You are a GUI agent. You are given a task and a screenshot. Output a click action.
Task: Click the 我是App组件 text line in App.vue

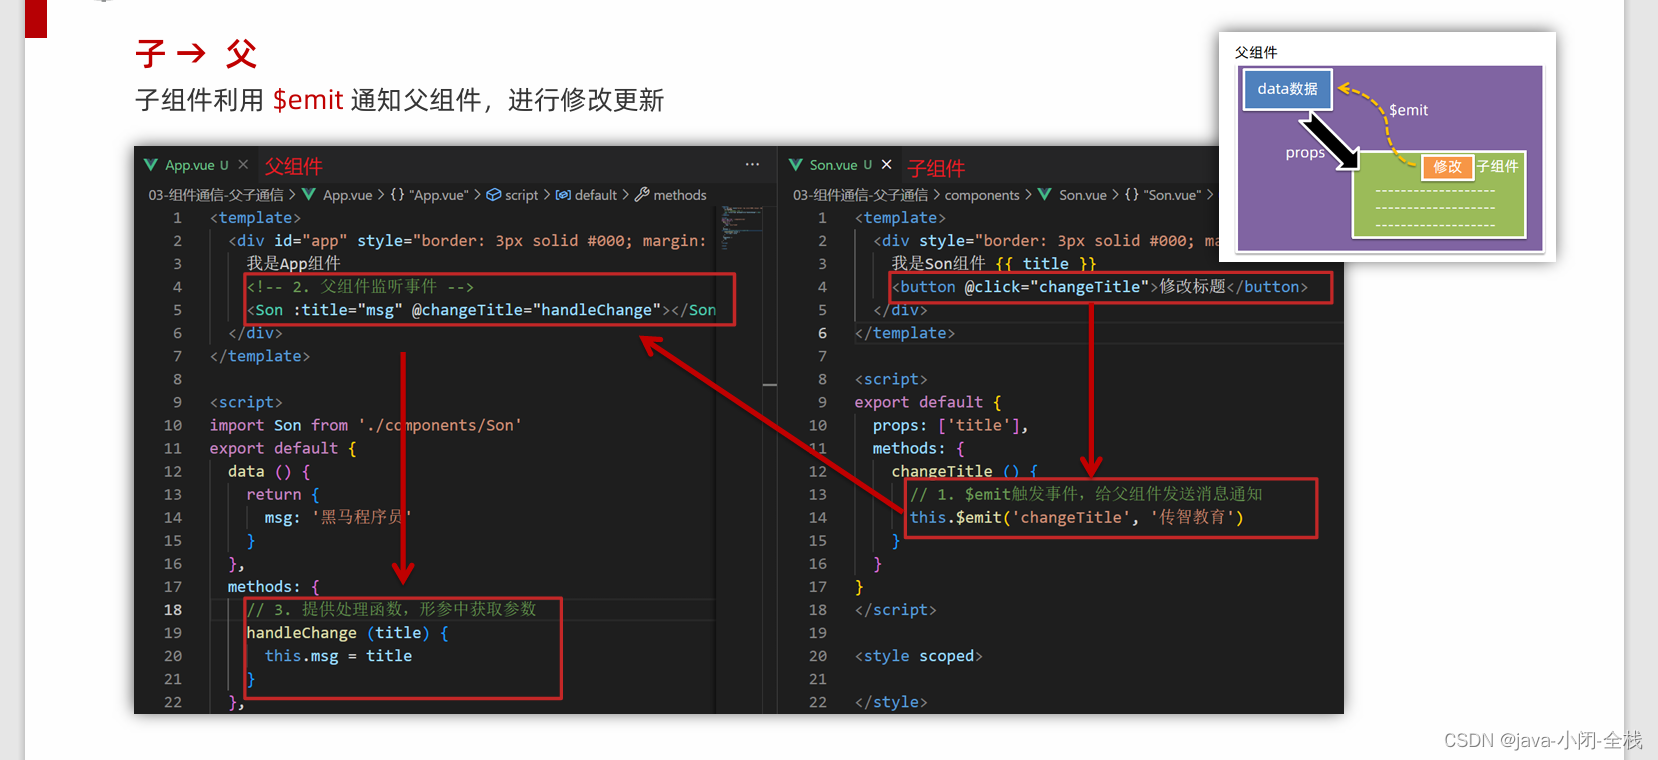click(293, 264)
